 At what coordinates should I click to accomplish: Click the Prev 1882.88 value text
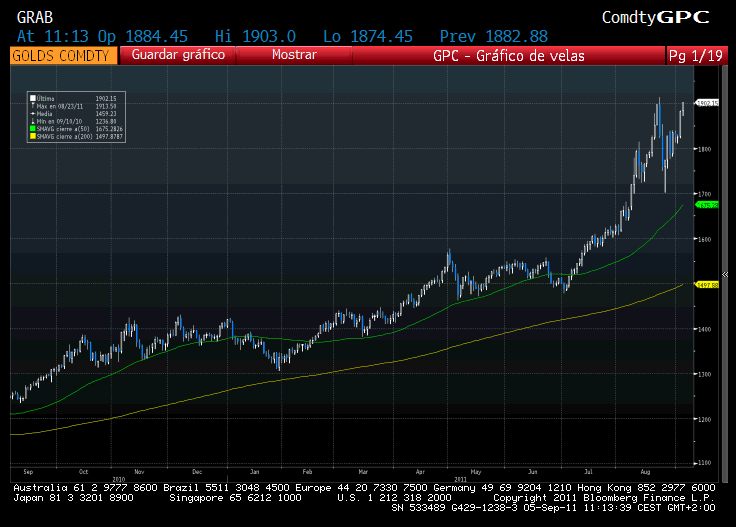coord(493,37)
